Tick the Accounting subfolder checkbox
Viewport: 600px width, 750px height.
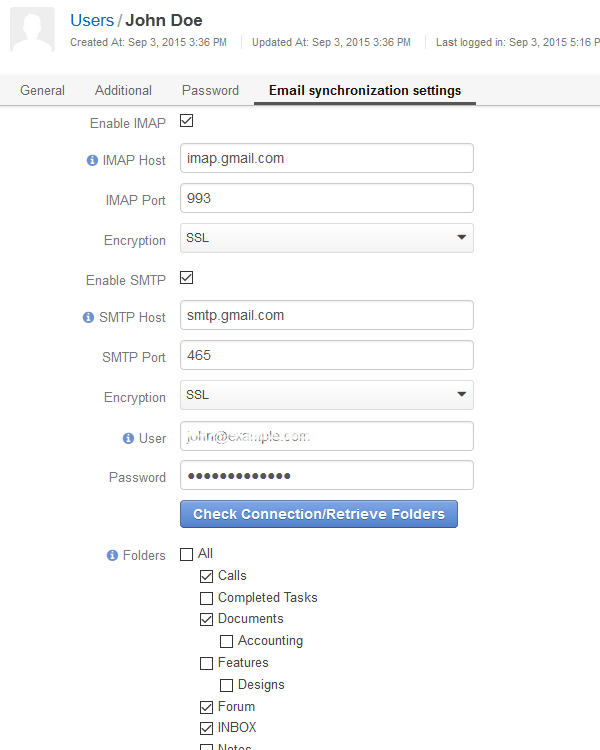[x=226, y=641]
